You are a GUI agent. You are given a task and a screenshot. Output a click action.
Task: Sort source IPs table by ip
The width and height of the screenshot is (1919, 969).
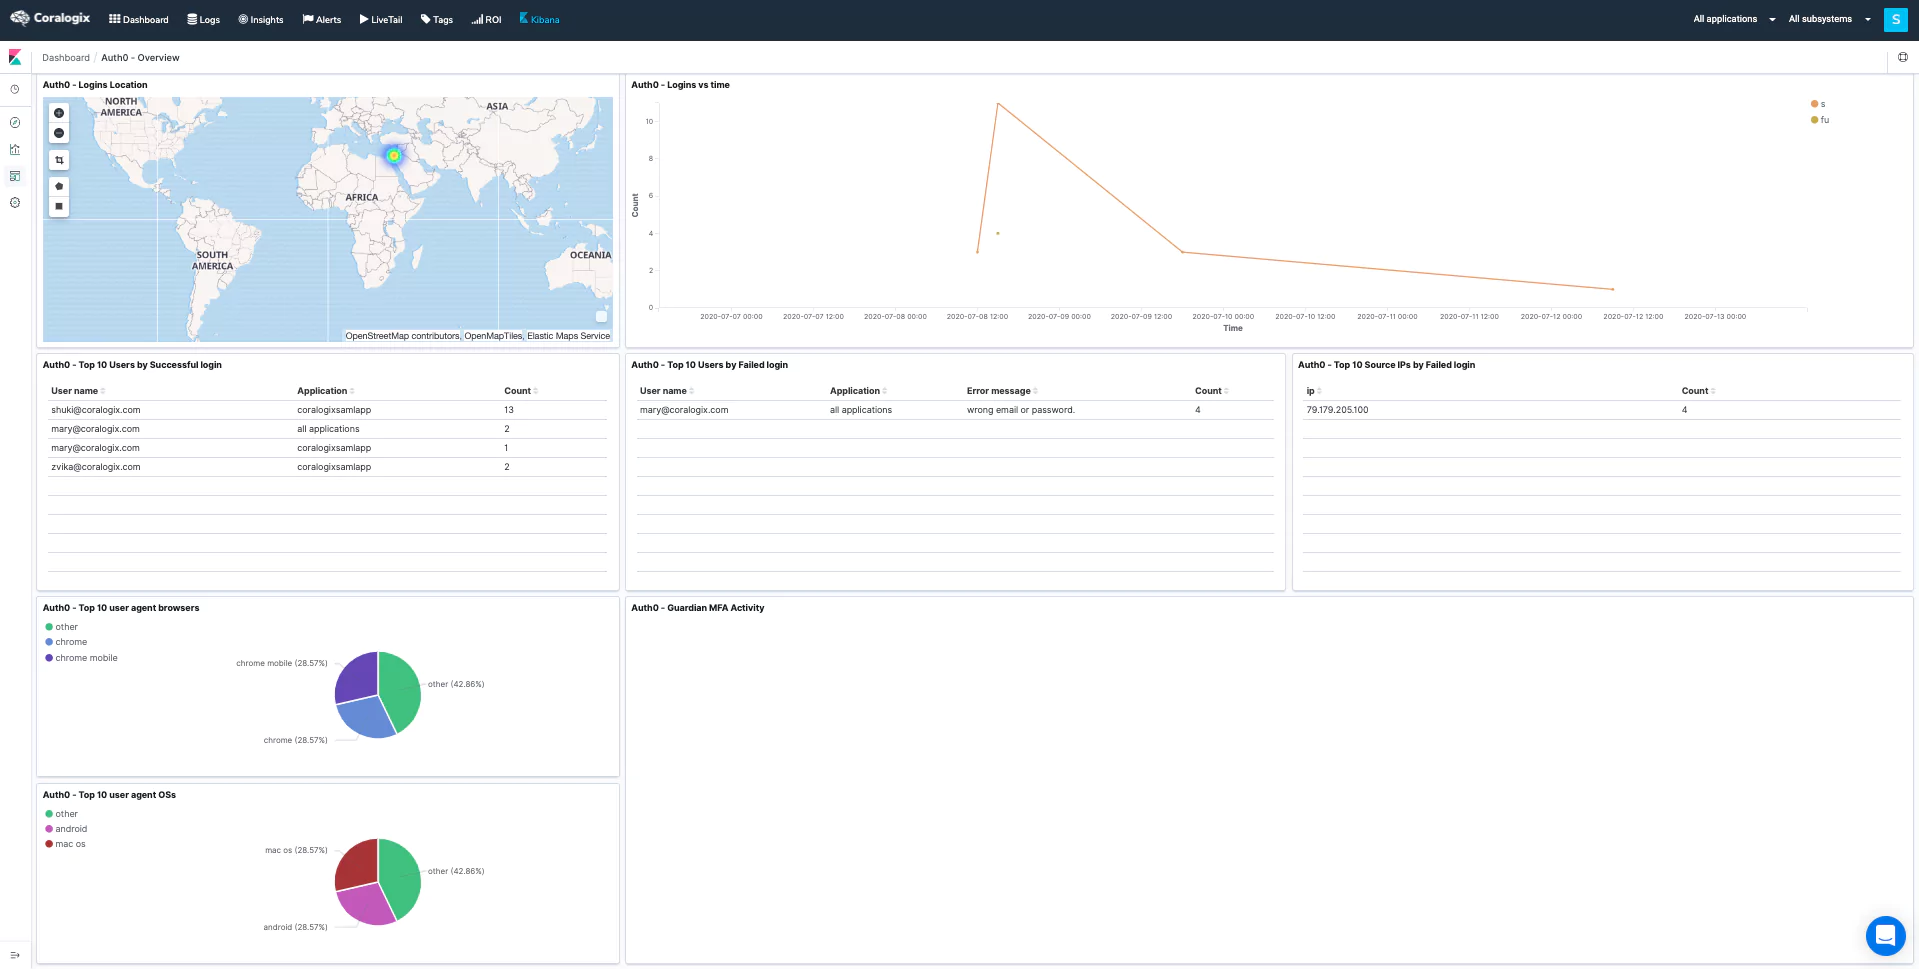pos(1314,391)
